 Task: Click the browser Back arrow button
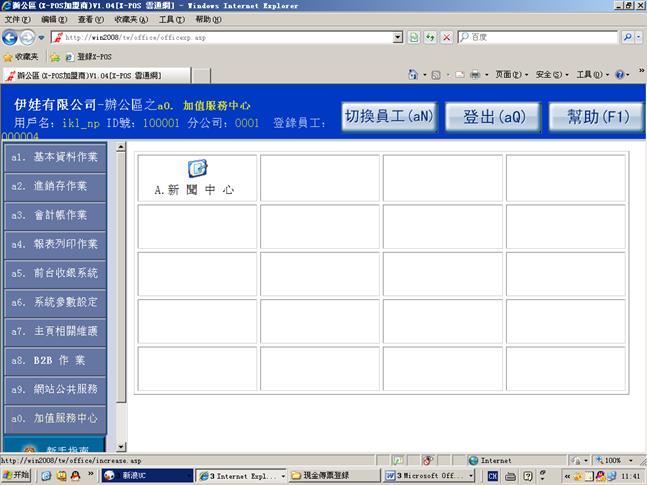tap(12, 37)
